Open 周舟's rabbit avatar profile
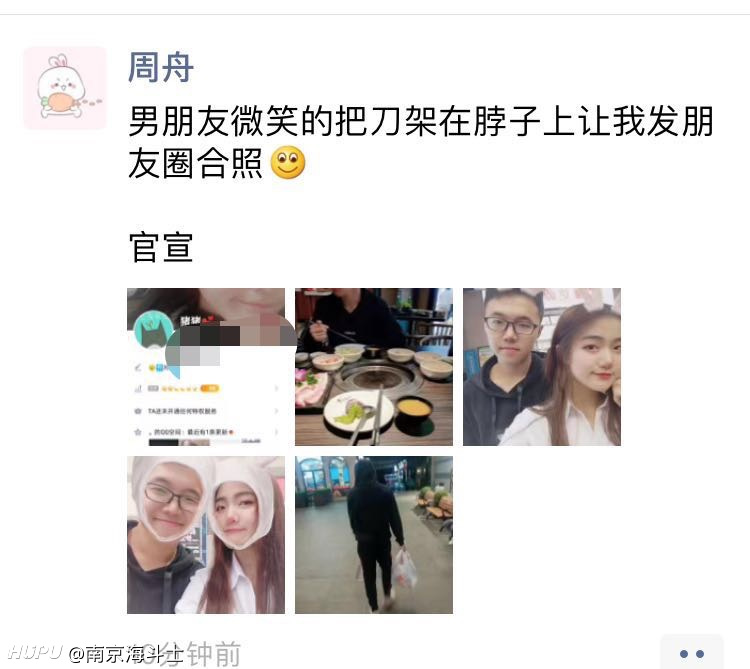The height and width of the screenshot is (669, 750). [65, 88]
